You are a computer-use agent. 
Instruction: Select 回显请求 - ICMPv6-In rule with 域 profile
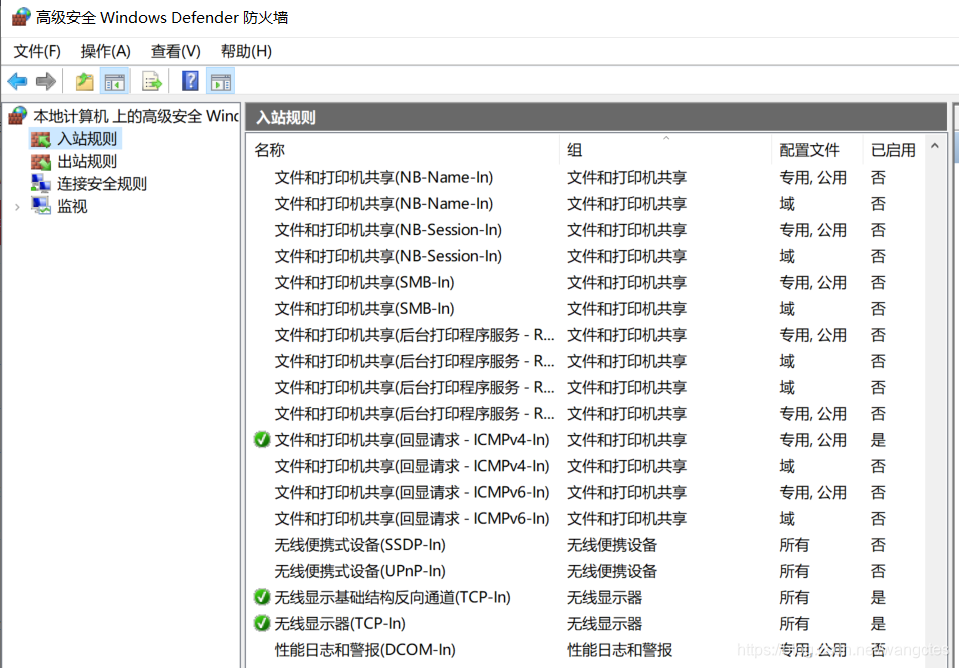tap(412, 519)
